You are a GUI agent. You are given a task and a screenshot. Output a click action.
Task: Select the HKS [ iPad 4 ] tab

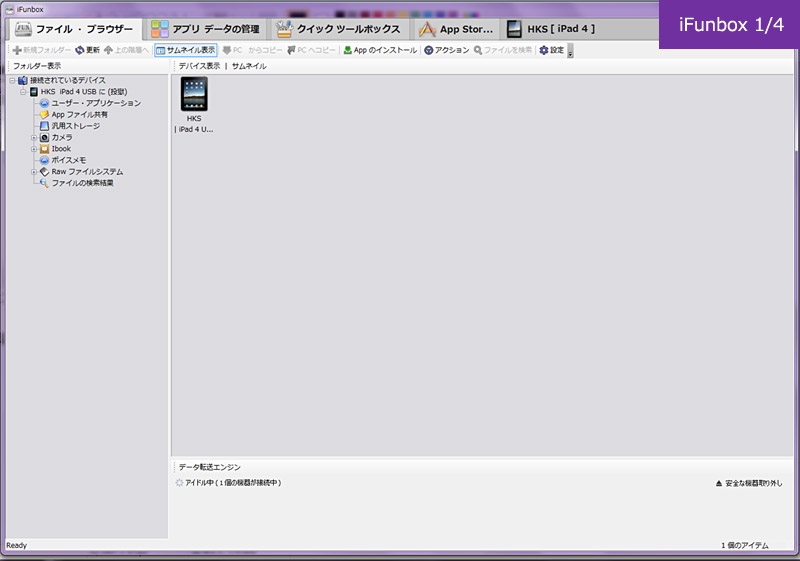[x=551, y=29]
